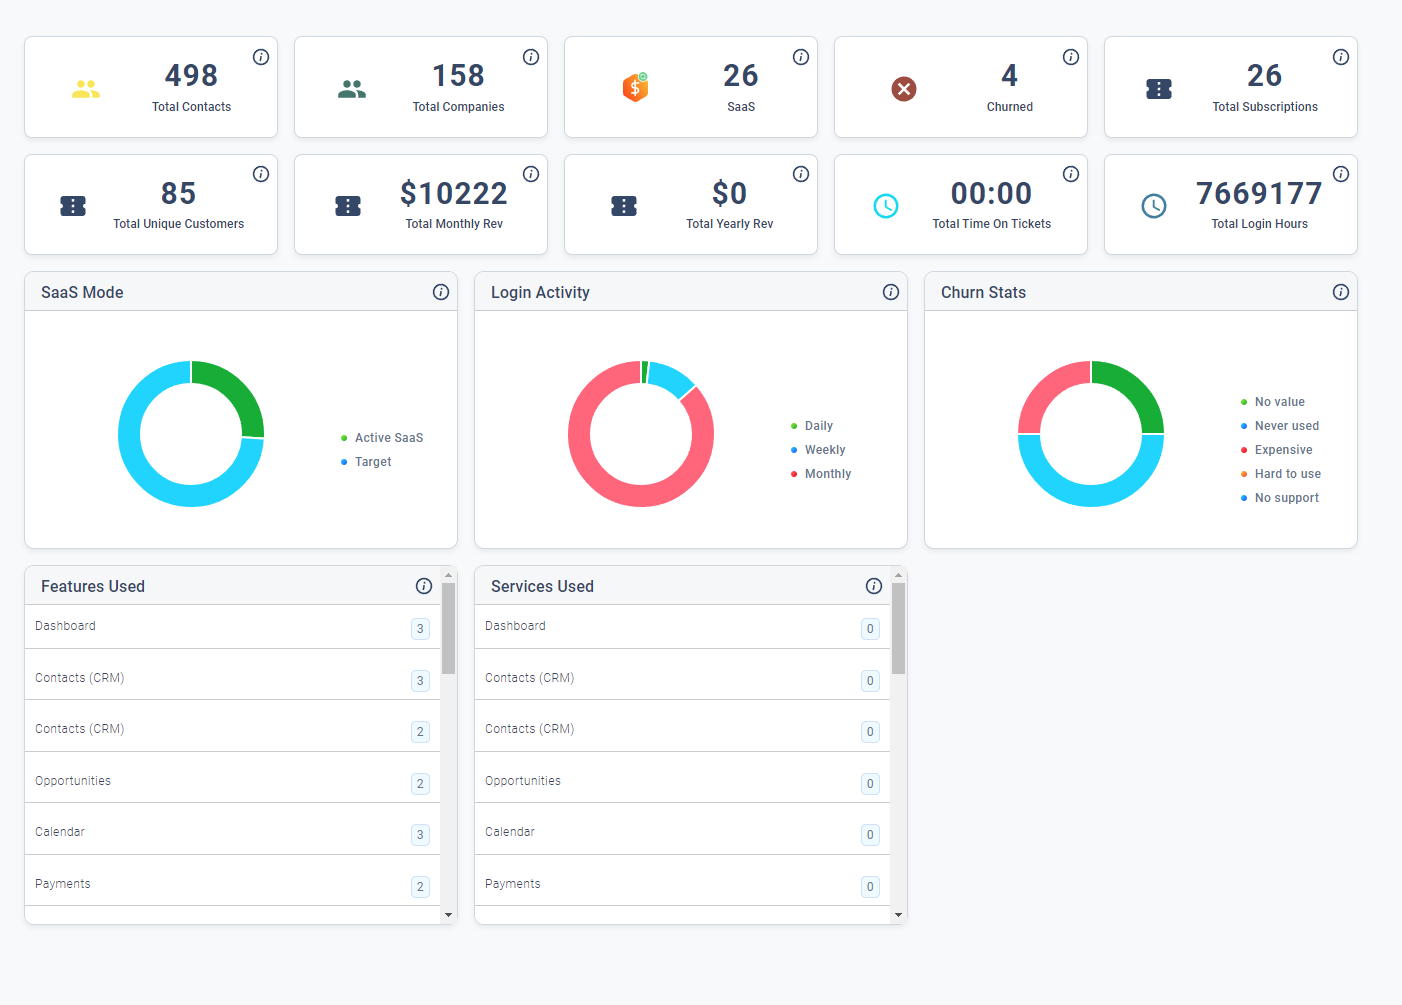
Task: Toggle the Monthly legend in Login Activity
Action: [821, 474]
